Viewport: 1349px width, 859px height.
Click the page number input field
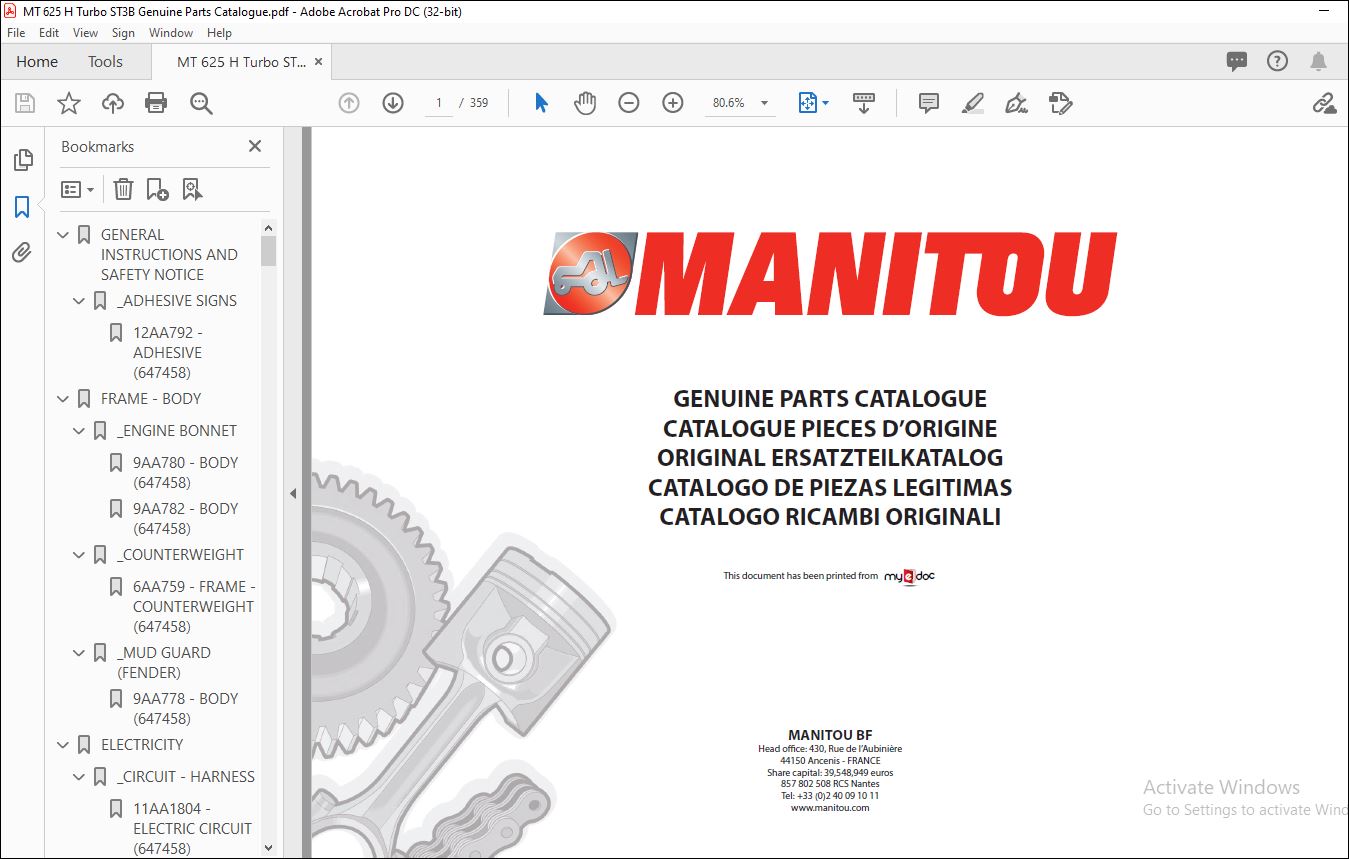click(438, 103)
